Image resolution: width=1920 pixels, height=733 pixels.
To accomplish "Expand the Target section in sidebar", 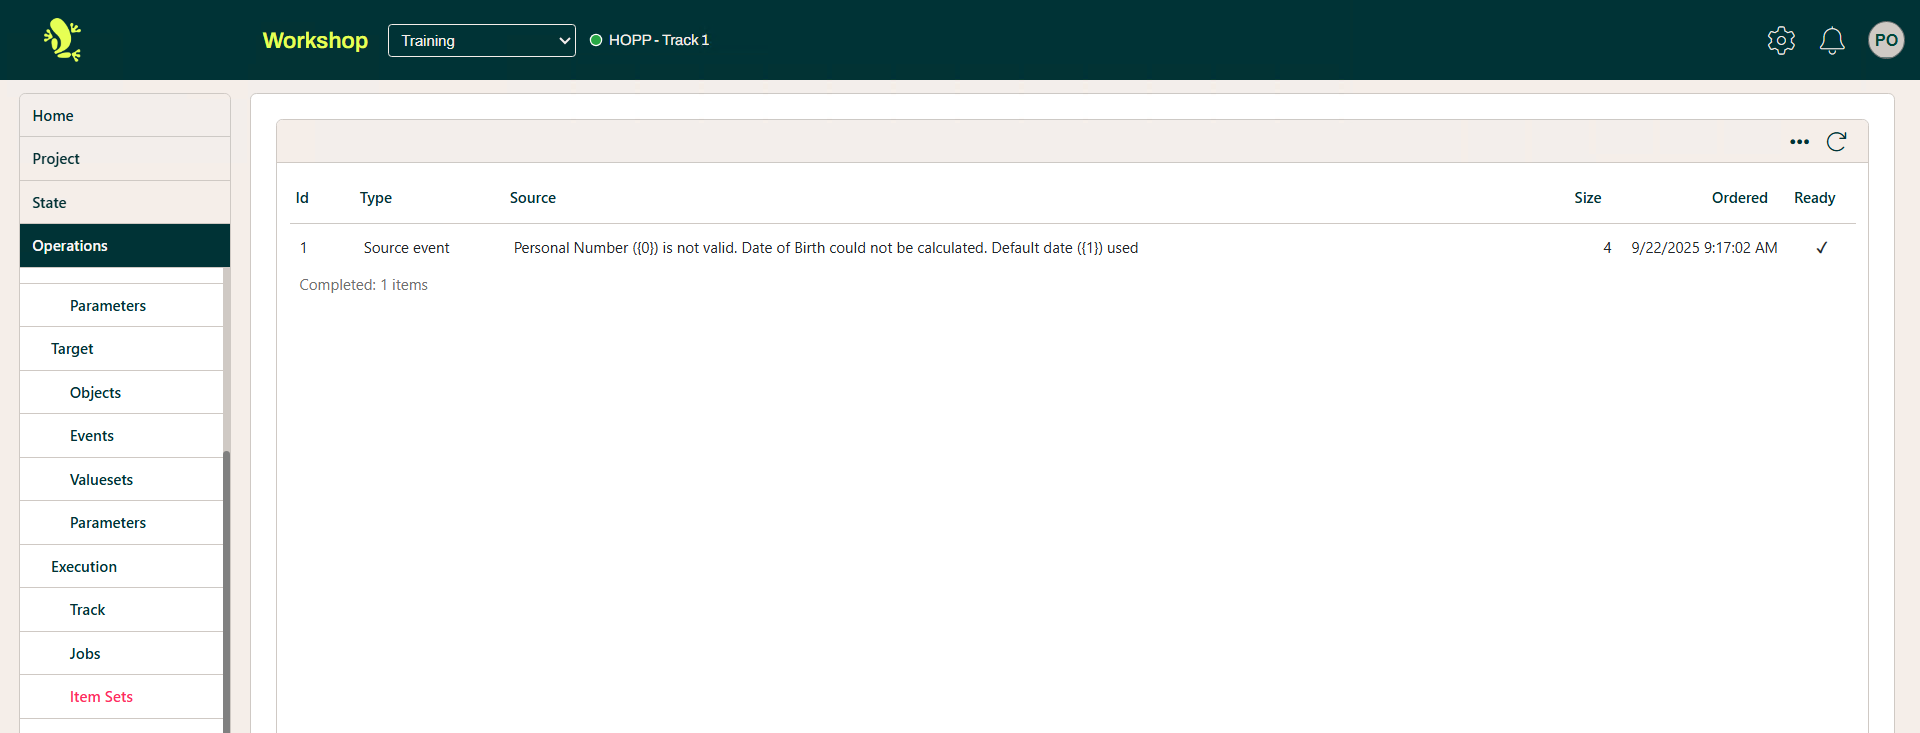I will point(72,349).
